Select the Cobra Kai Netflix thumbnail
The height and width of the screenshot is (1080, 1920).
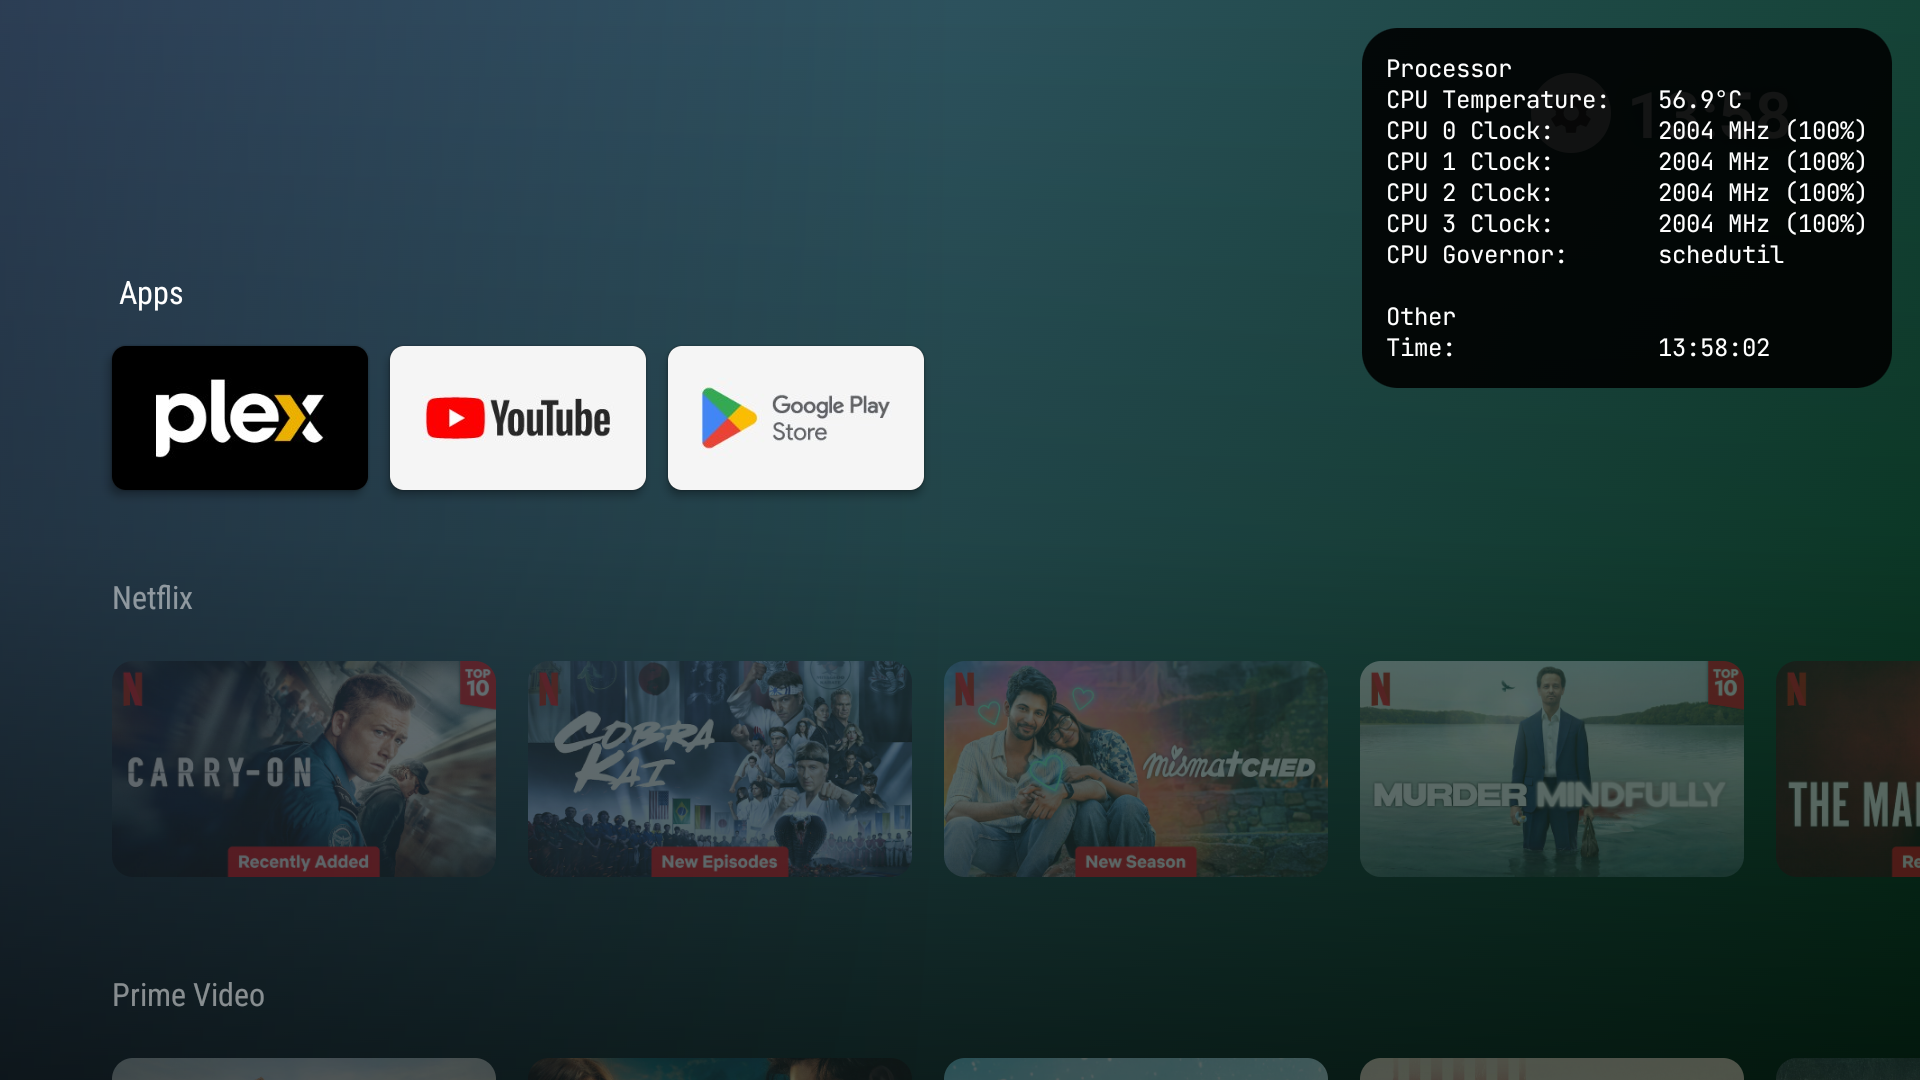[x=720, y=769]
